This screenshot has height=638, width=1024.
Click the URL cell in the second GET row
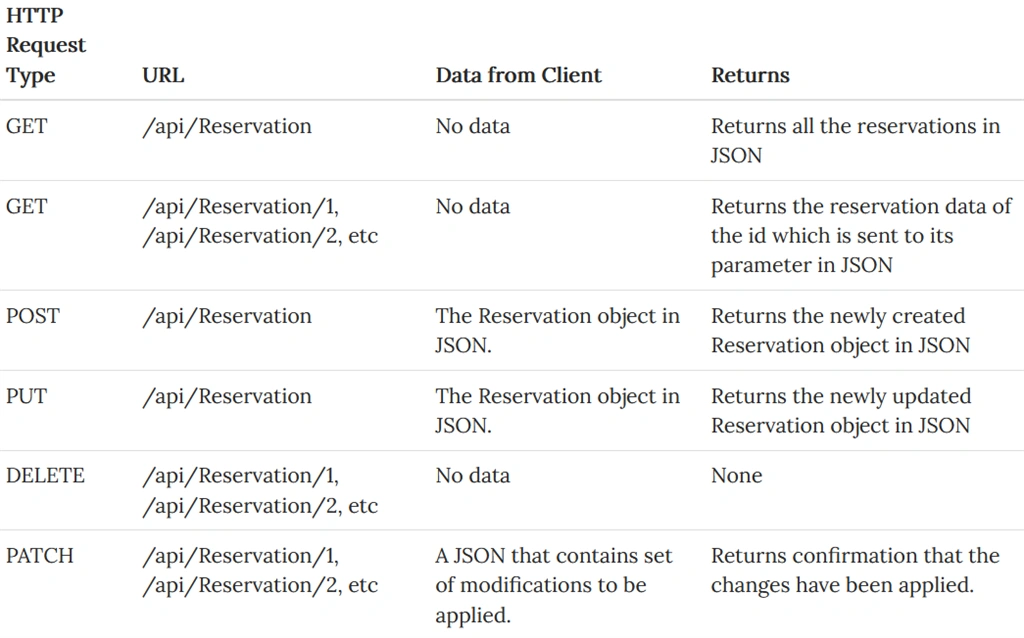tap(260, 221)
